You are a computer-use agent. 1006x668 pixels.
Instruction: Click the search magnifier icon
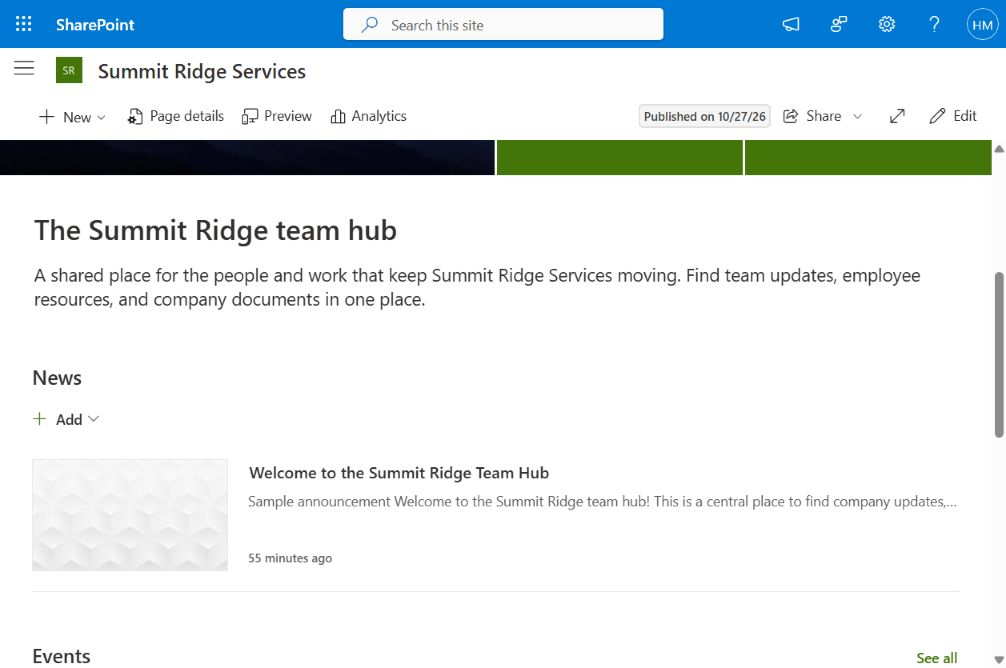pos(370,24)
